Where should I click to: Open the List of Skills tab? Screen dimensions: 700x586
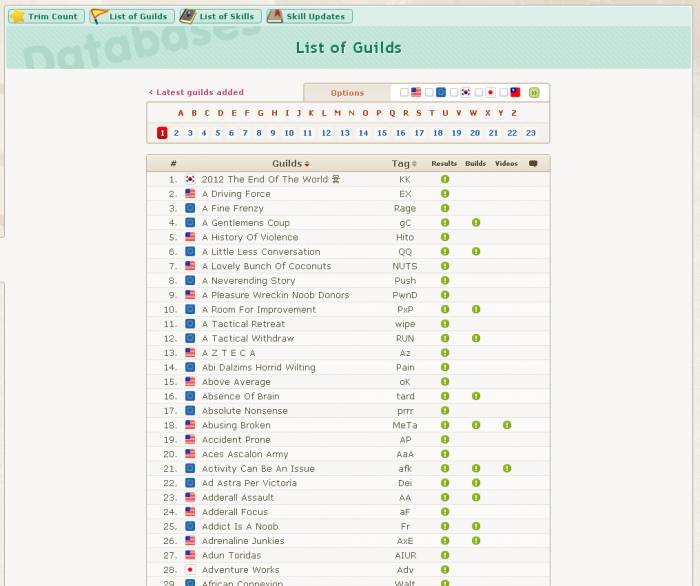tap(220, 17)
